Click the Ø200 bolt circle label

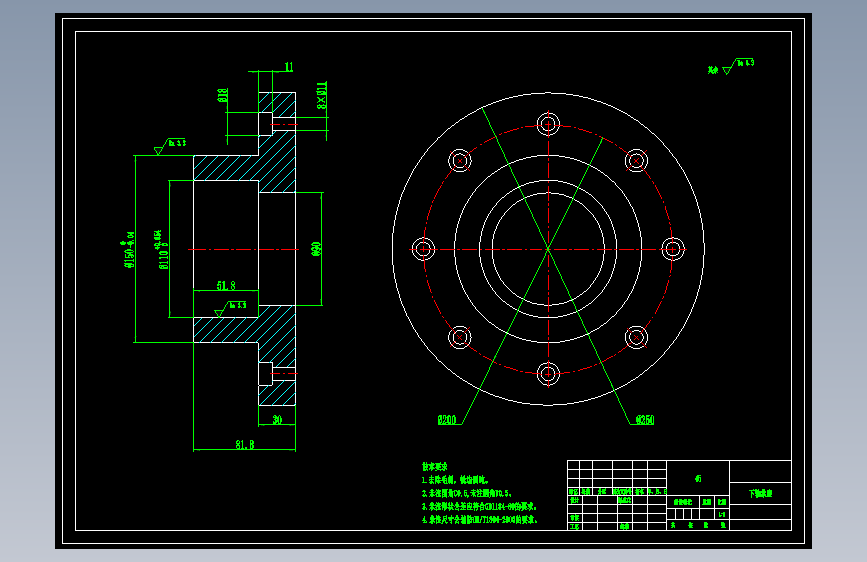click(447, 420)
